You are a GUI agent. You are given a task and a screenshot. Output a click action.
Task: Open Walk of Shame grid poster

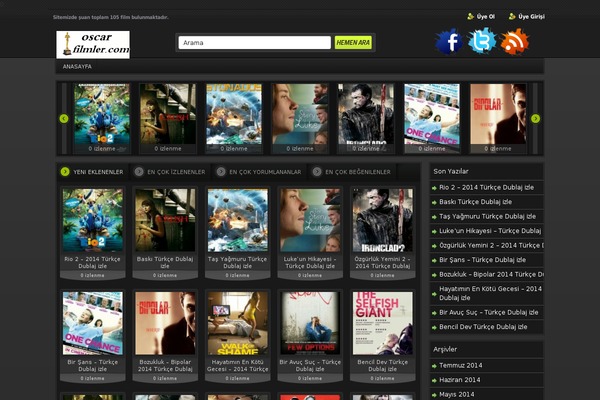[238, 323]
